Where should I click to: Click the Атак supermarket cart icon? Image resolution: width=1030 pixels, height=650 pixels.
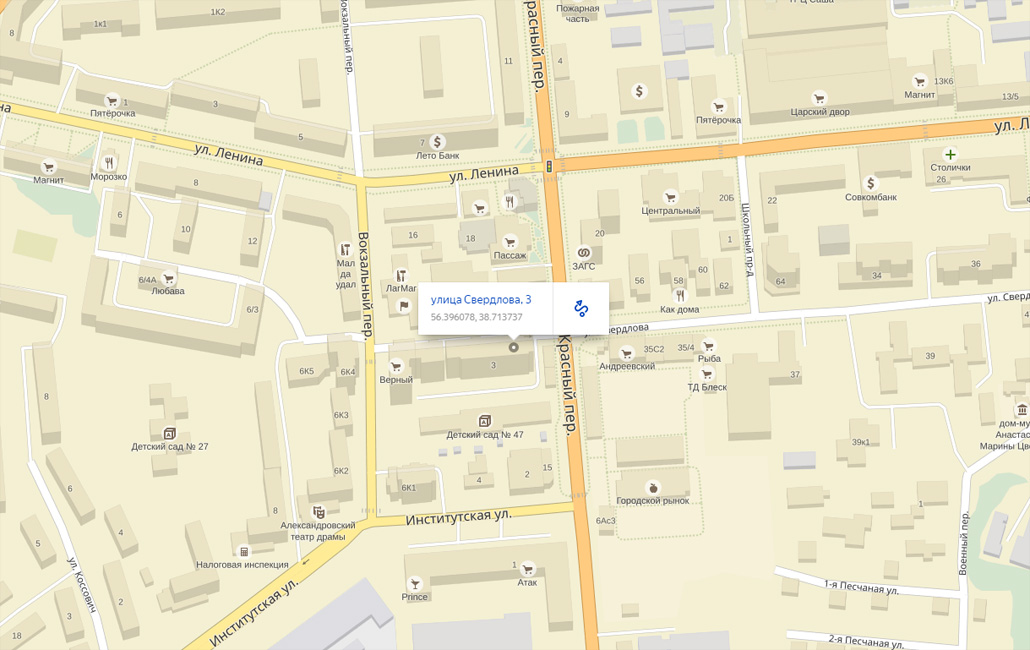click(x=527, y=569)
